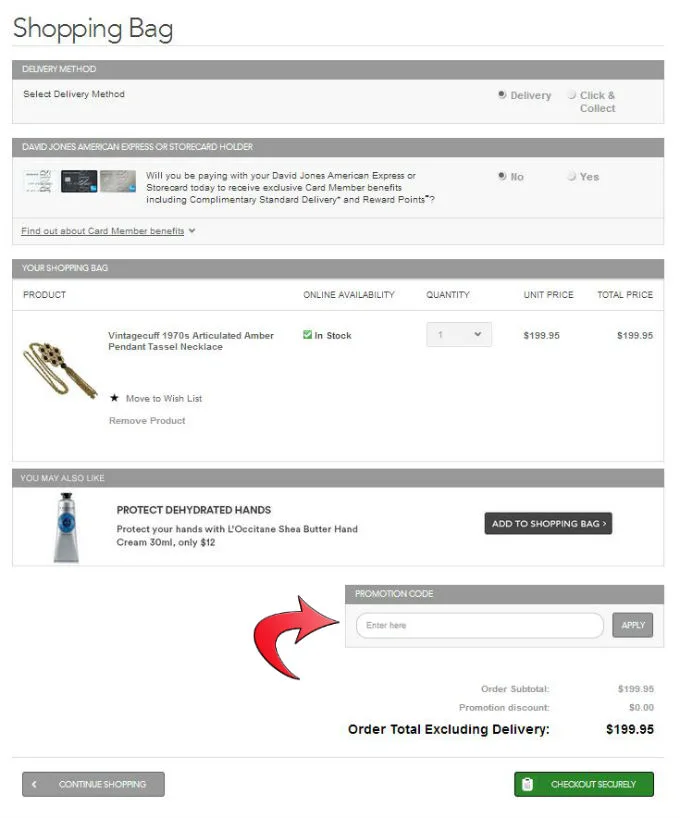Click the star icon beside Move to Wish List
Image resolution: width=680 pixels, height=818 pixels.
click(114, 398)
